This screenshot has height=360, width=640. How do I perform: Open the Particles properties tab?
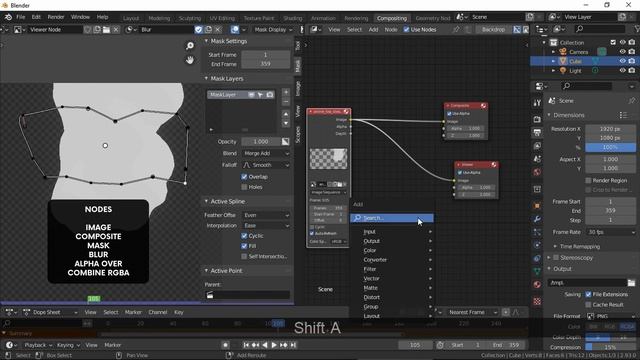click(537, 232)
